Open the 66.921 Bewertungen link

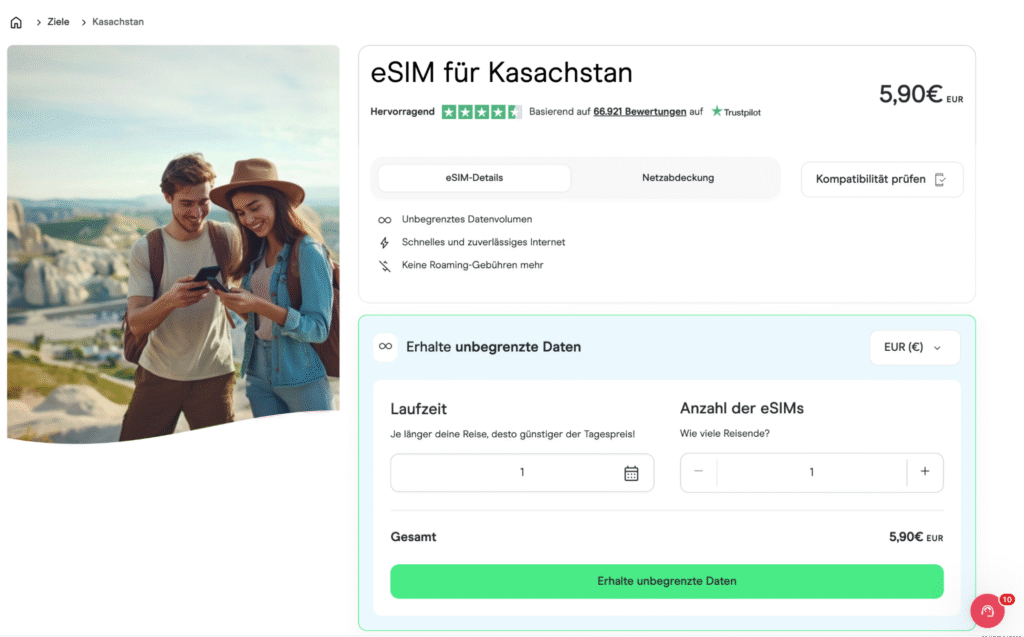pos(640,111)
